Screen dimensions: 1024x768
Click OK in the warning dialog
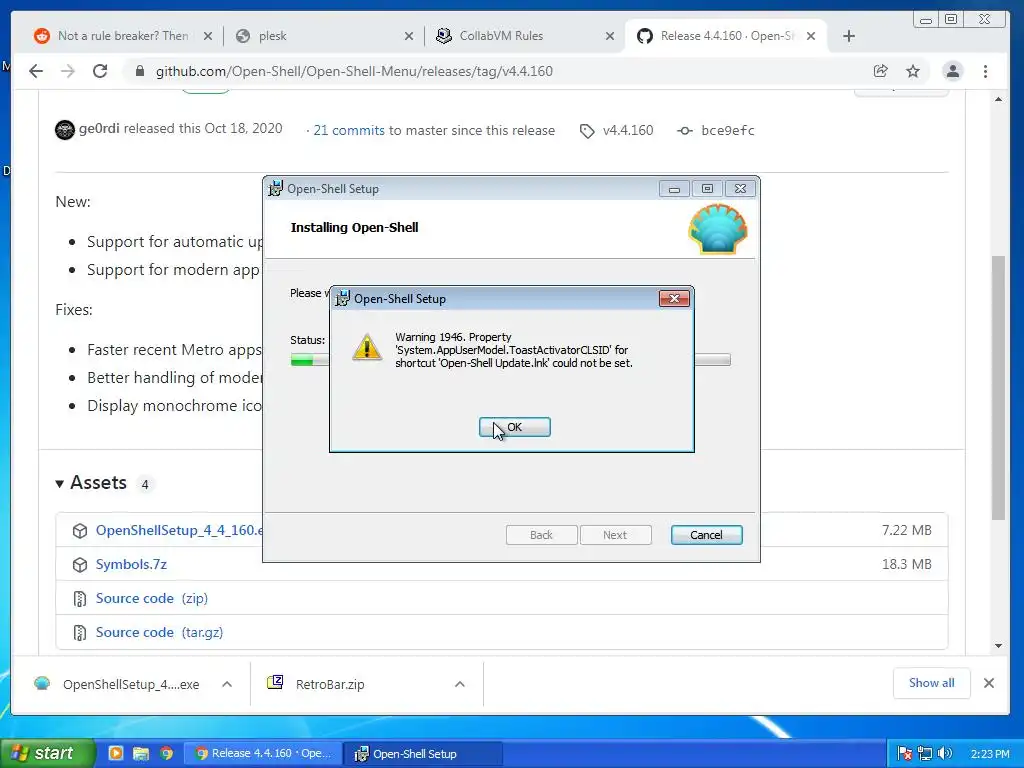pyautogui.click(x=515, y=427)
